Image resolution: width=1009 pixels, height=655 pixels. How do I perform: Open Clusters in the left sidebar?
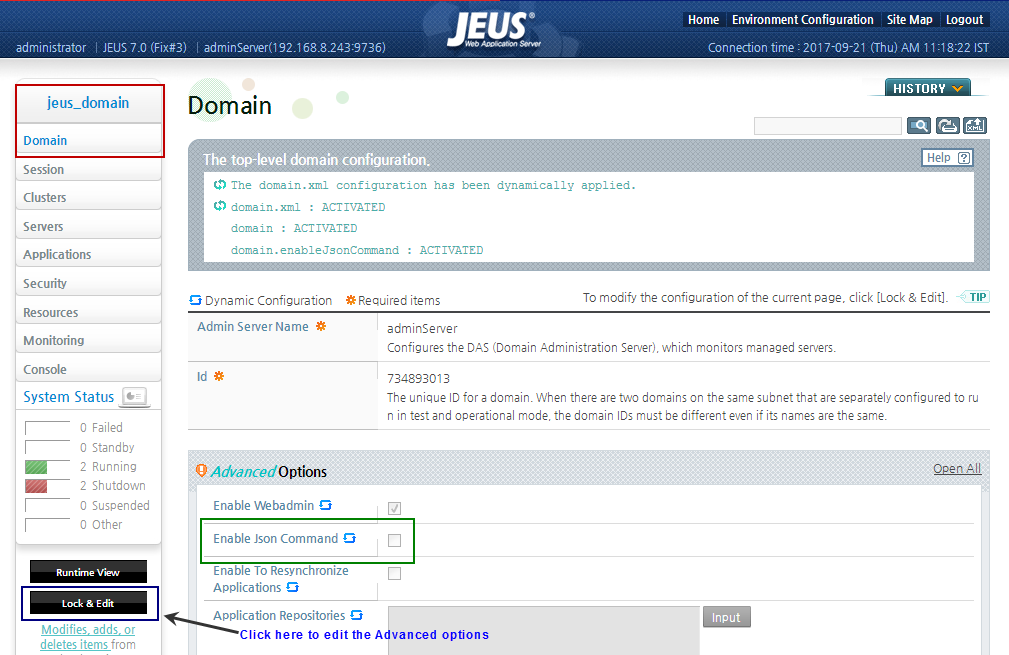(88, 198)
